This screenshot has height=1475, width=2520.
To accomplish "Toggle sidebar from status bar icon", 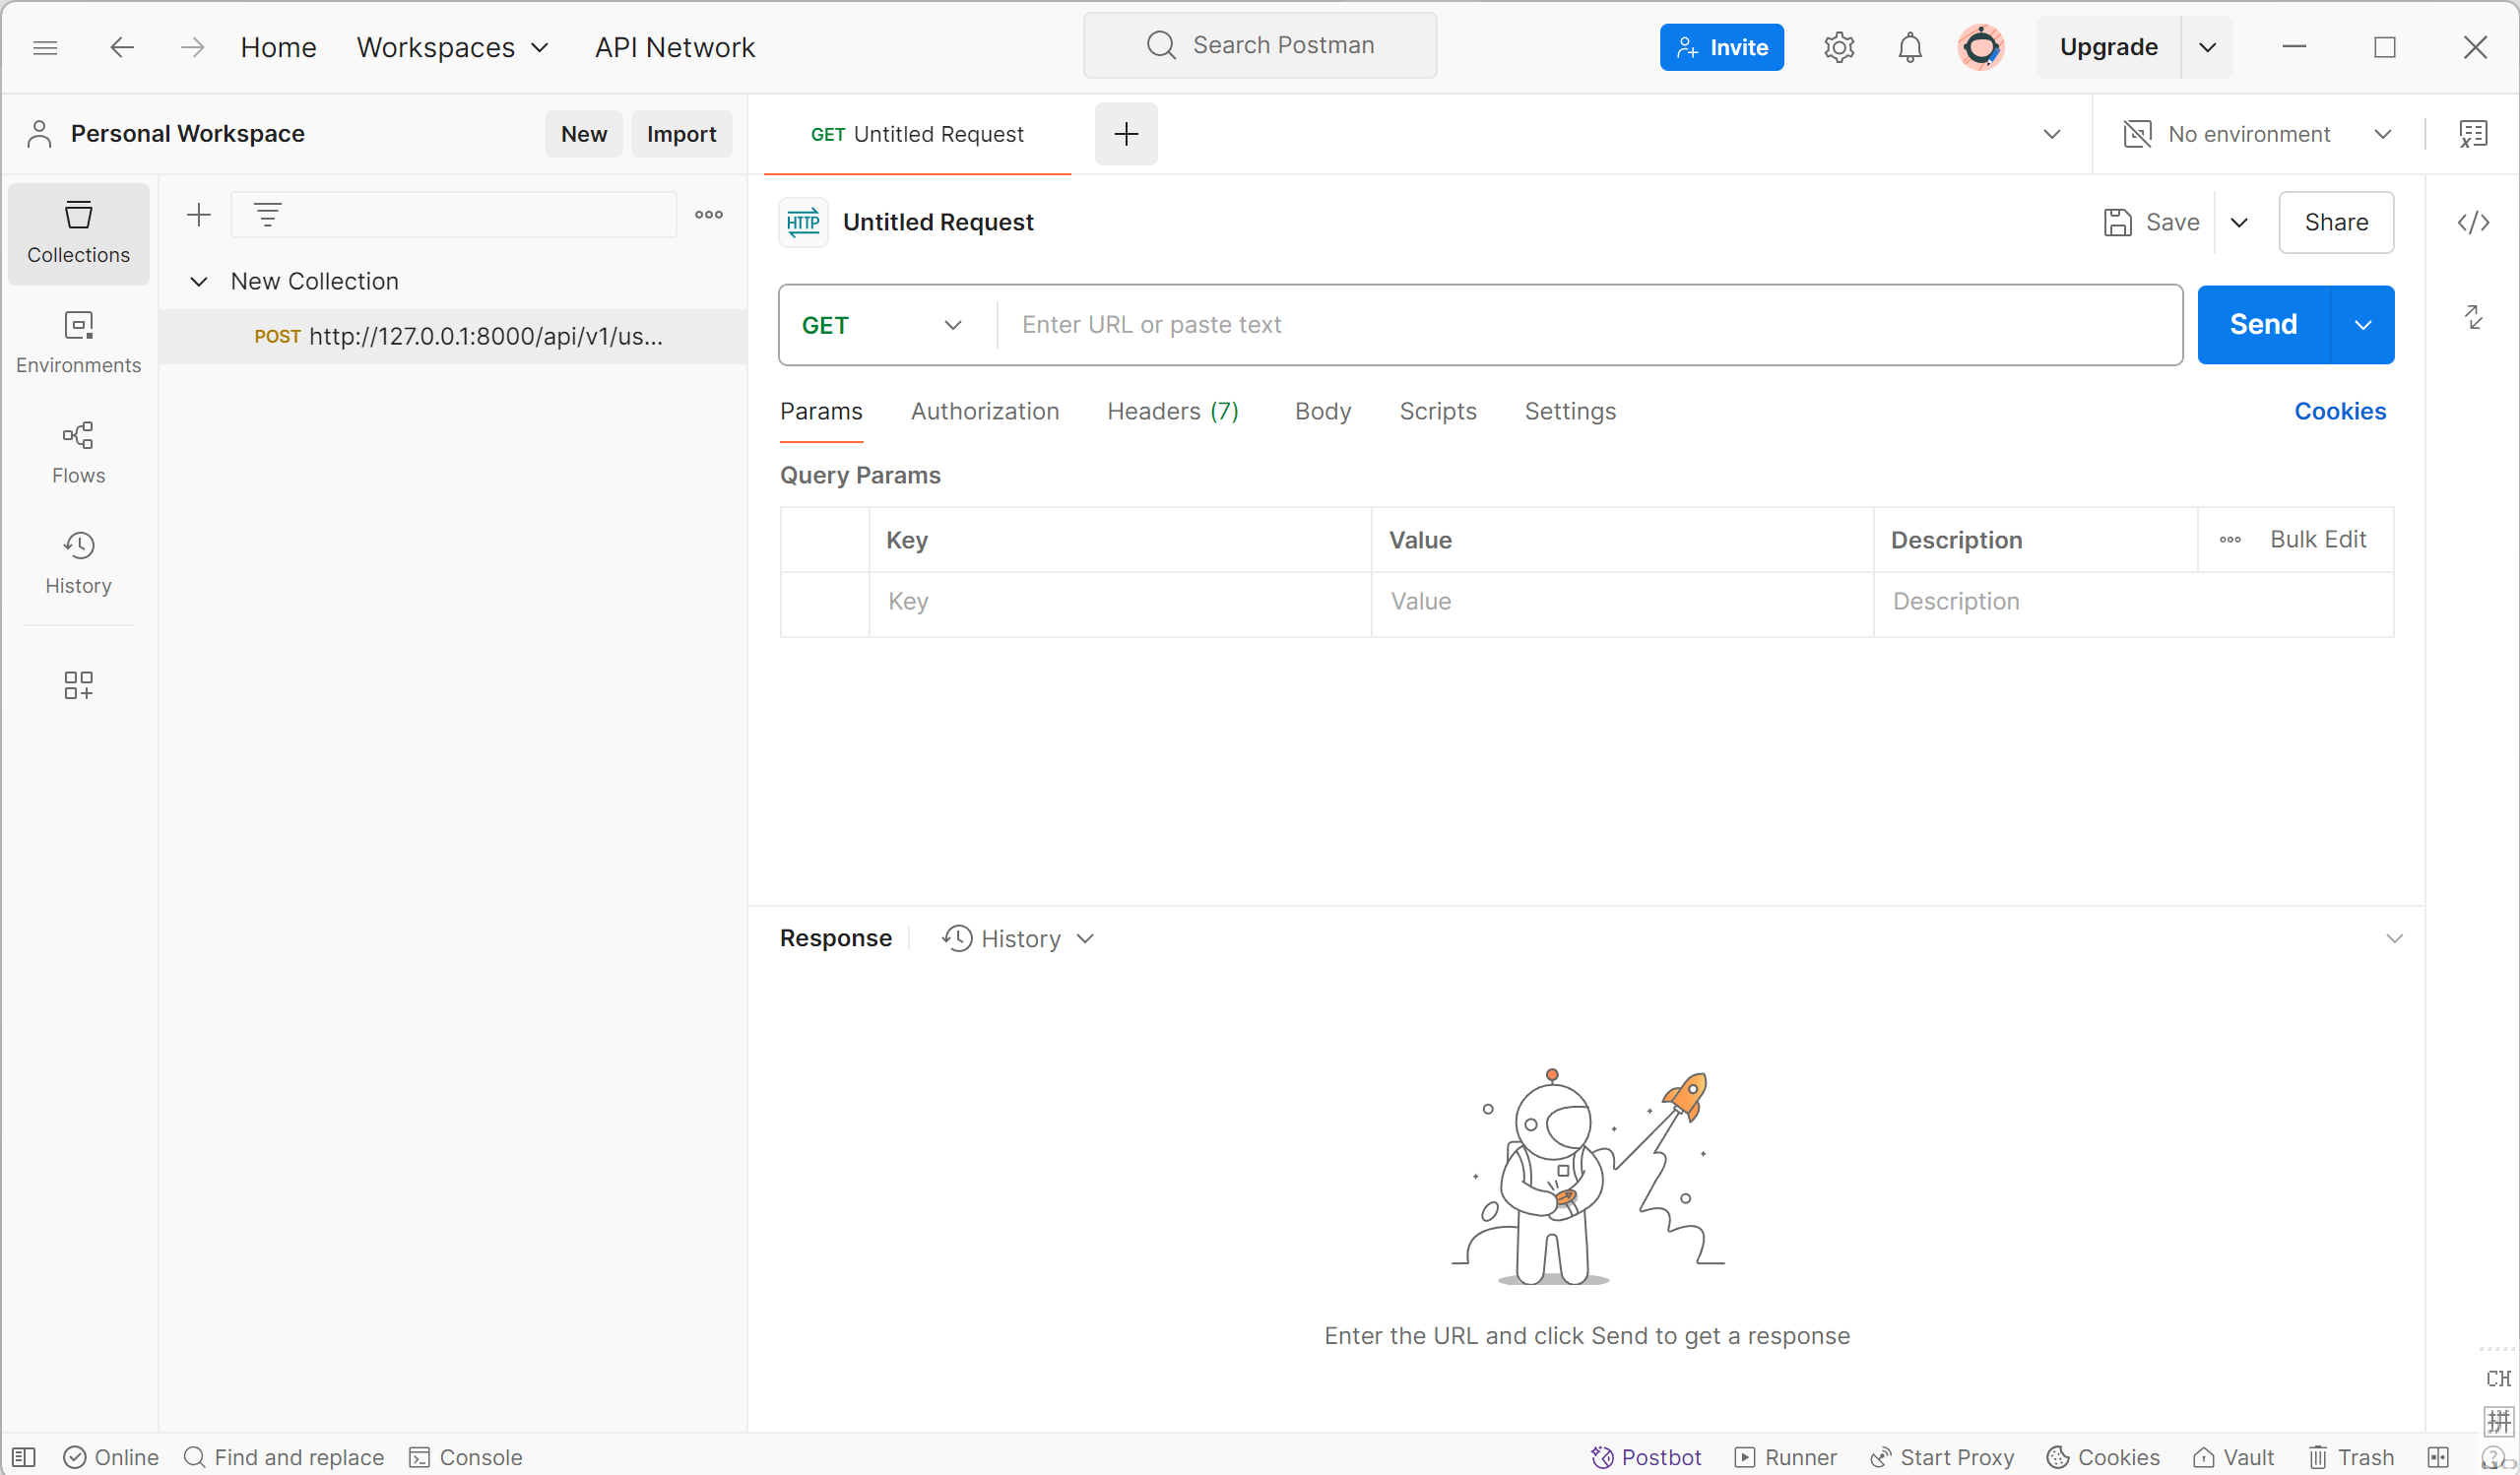I will coord(24,1457).
